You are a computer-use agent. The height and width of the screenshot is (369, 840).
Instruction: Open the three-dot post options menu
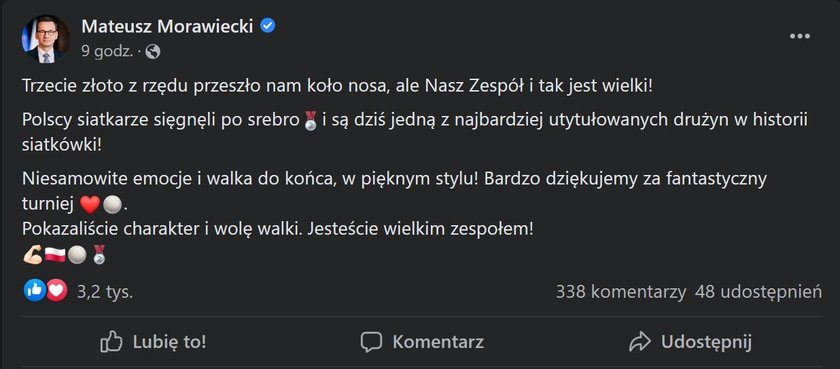800,36
